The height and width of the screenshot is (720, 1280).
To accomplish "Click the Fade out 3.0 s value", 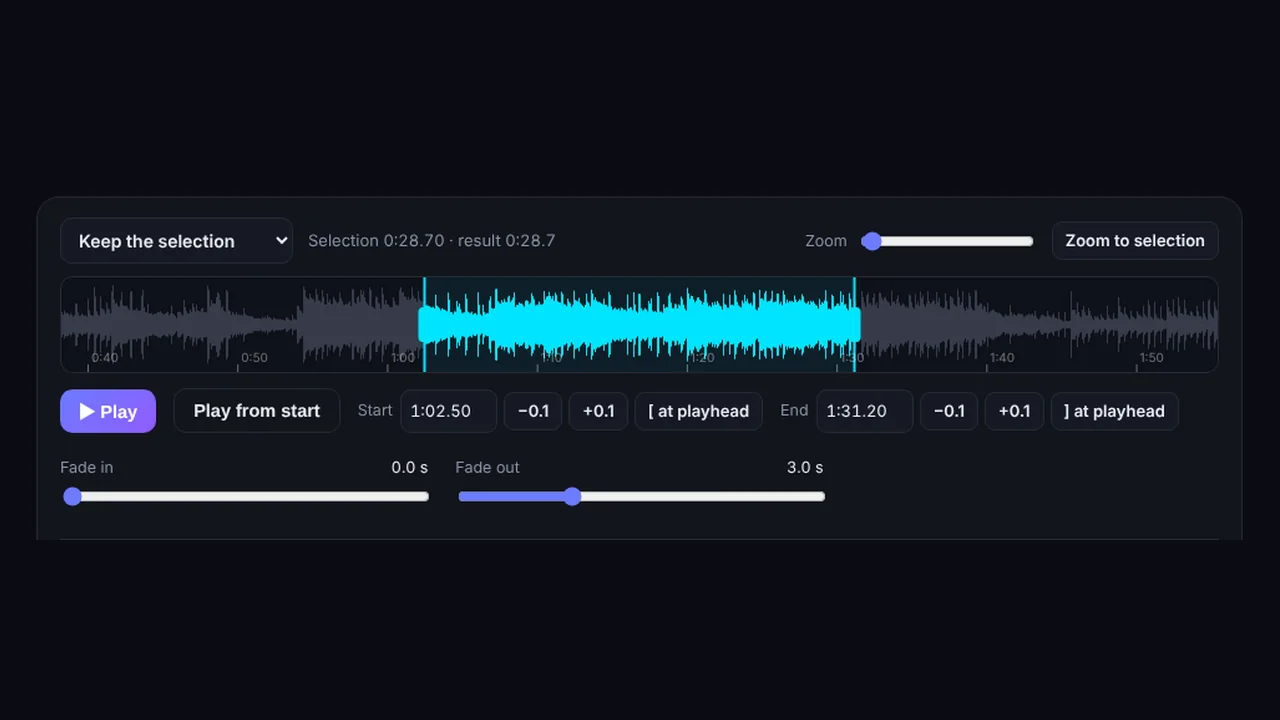I will 805,468.
